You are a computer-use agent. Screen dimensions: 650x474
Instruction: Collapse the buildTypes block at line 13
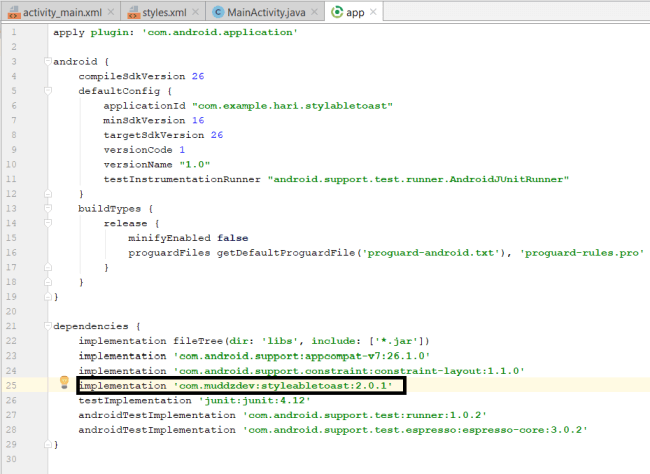[x=48, y=208]
